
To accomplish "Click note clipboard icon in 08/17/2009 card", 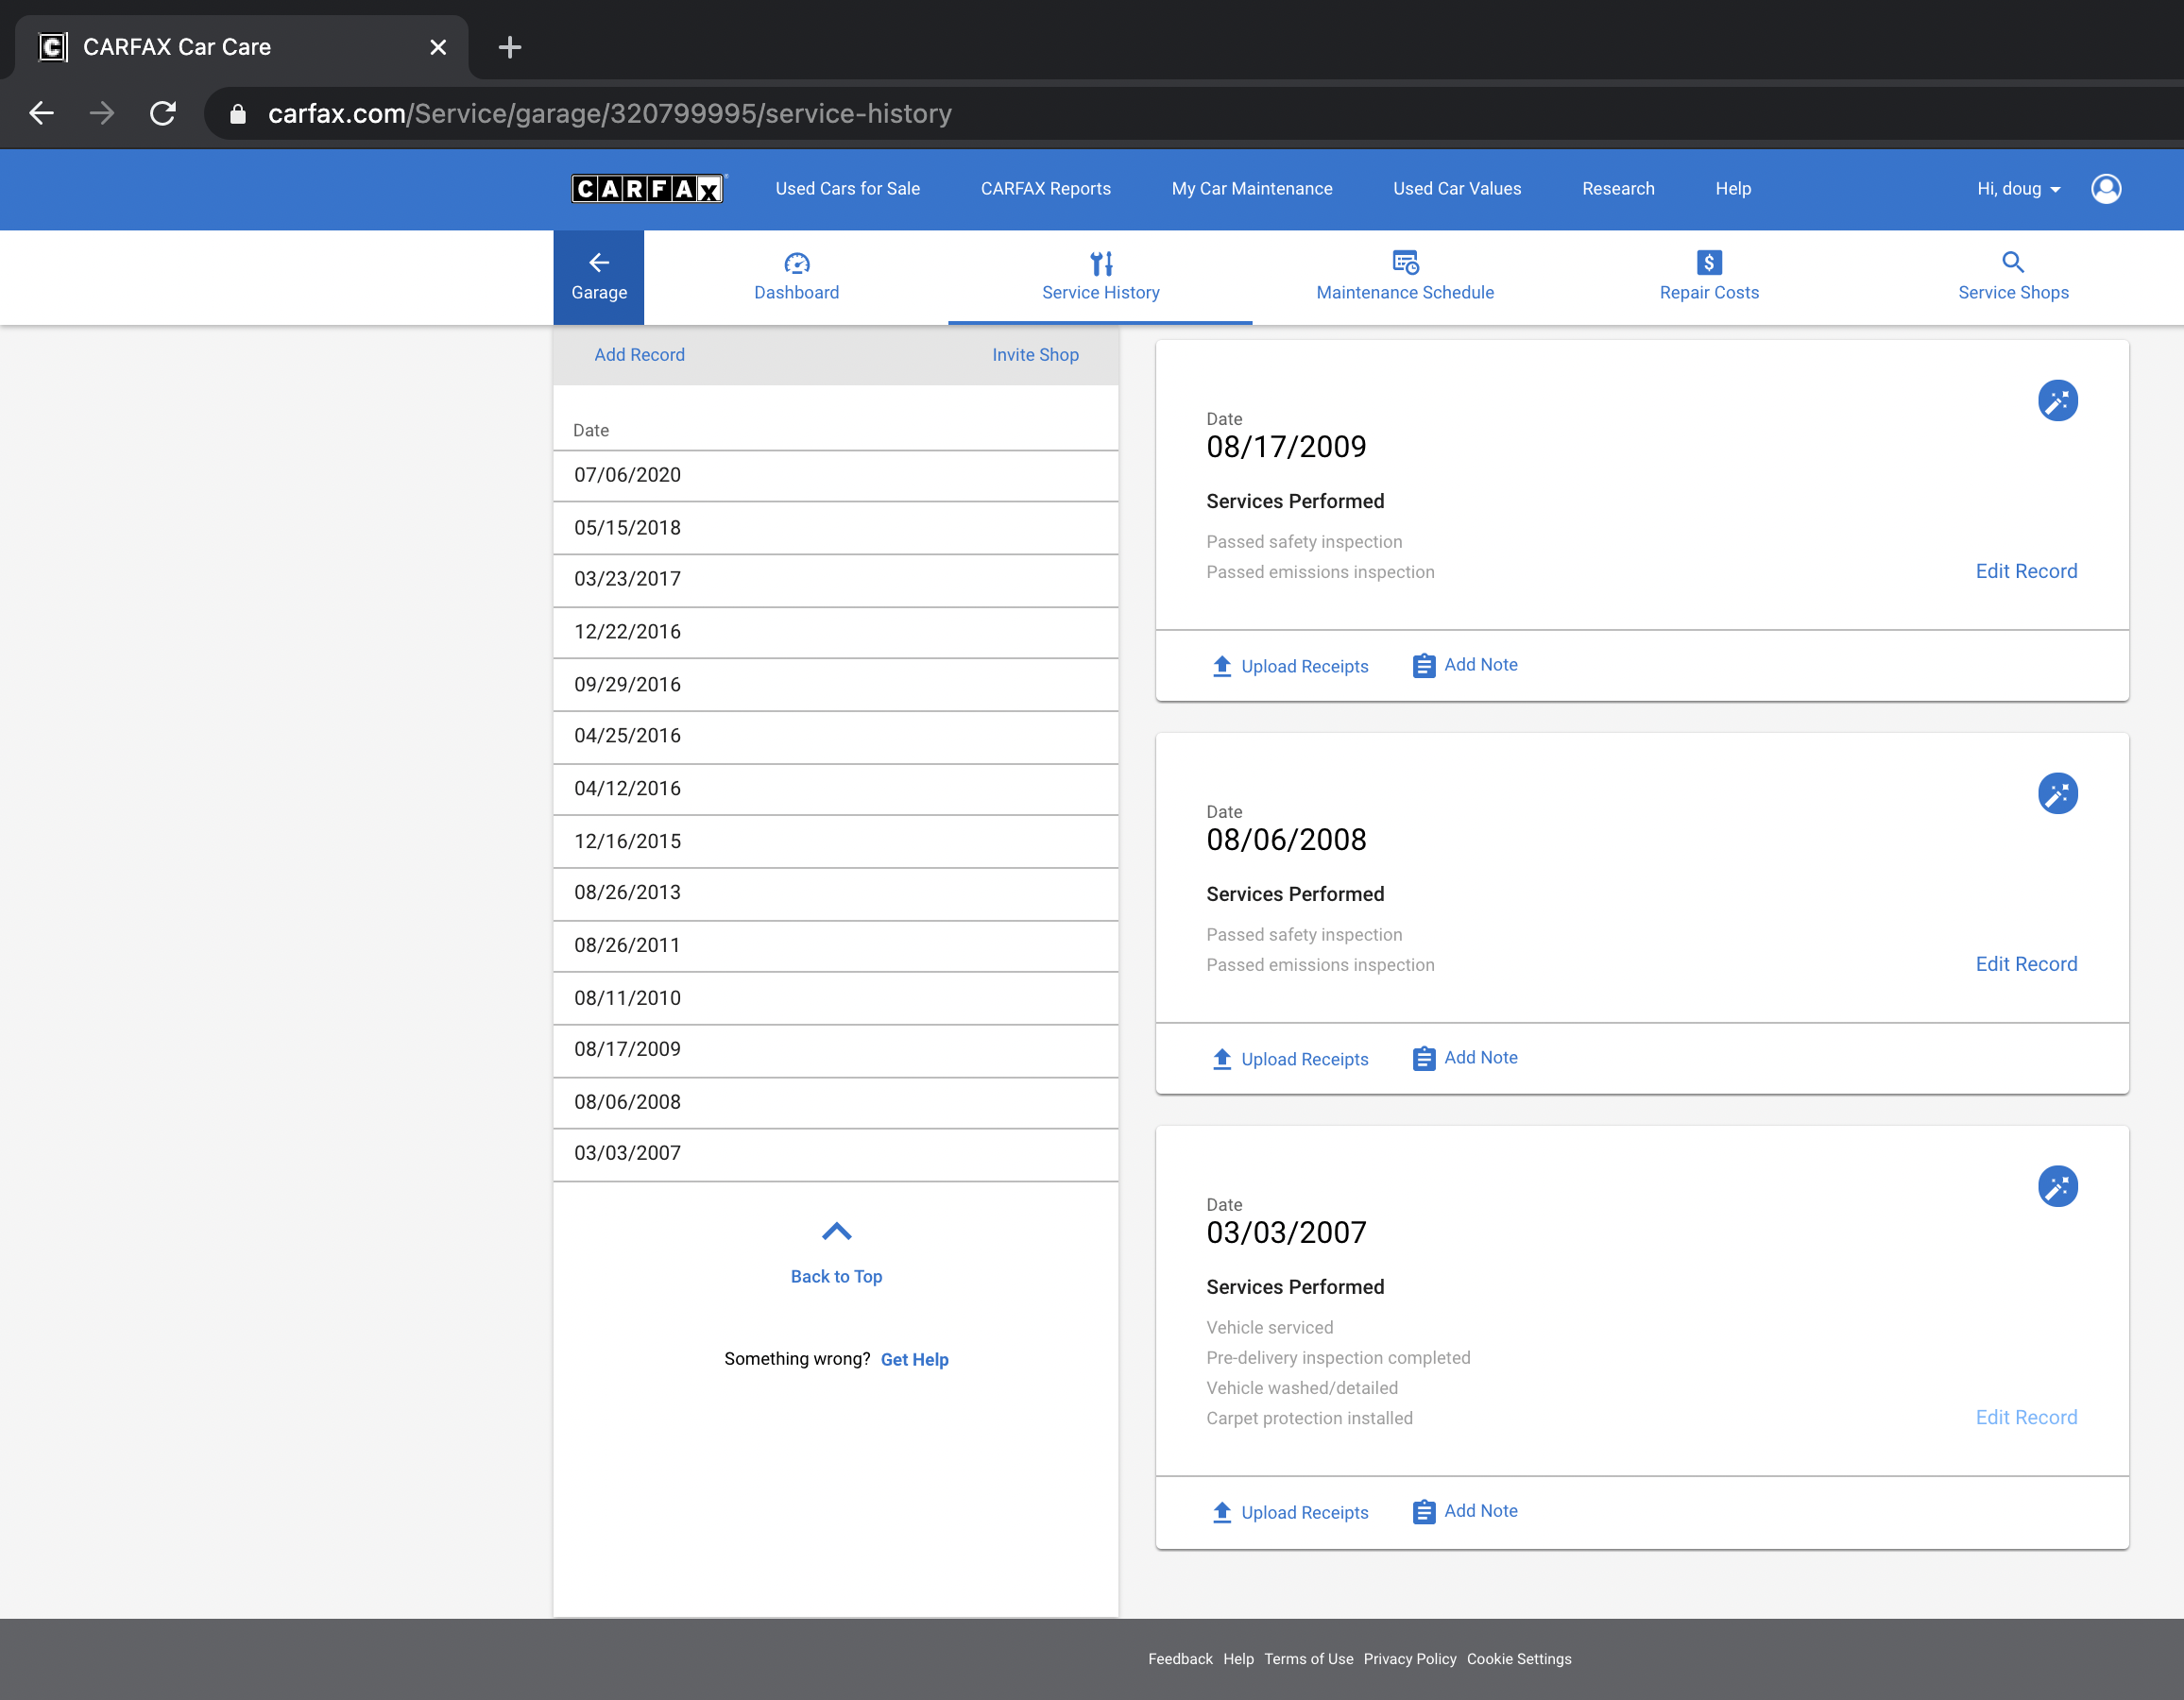I will tap(1424, 666).
